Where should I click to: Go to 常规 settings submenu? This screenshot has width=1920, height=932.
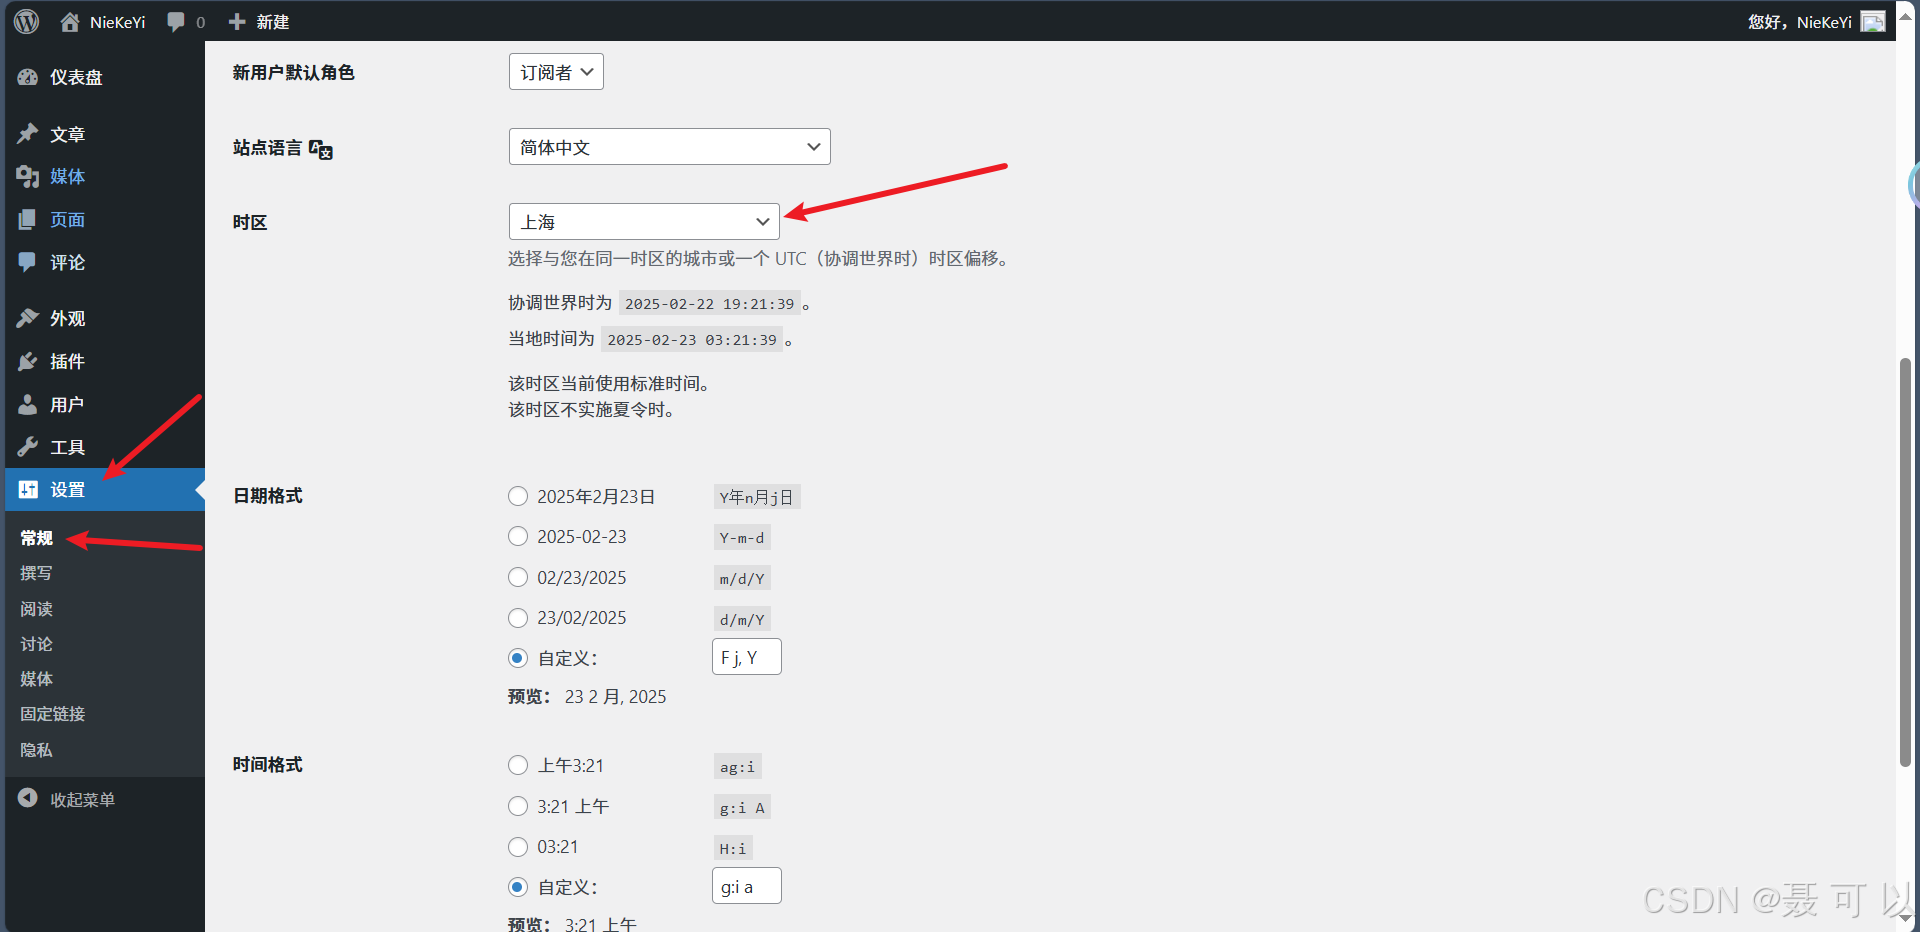tap(37, 538)
